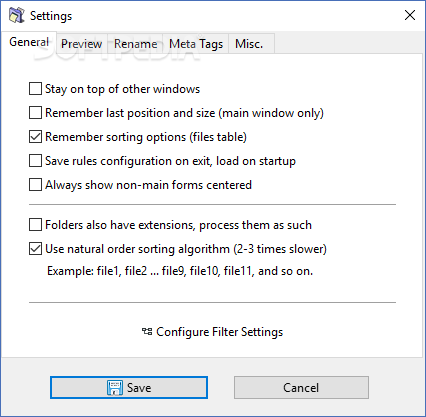Uncheck Remember sorting options (files table)
426x417 pixels.
(x=35, y=137)
